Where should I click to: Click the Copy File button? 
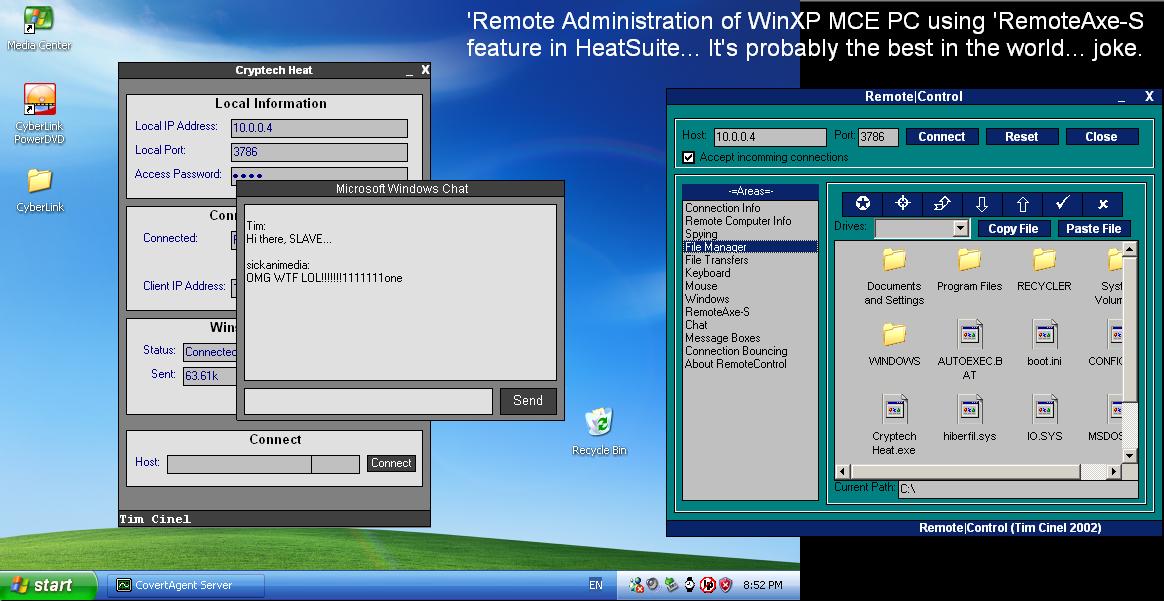pos(1012,229)
